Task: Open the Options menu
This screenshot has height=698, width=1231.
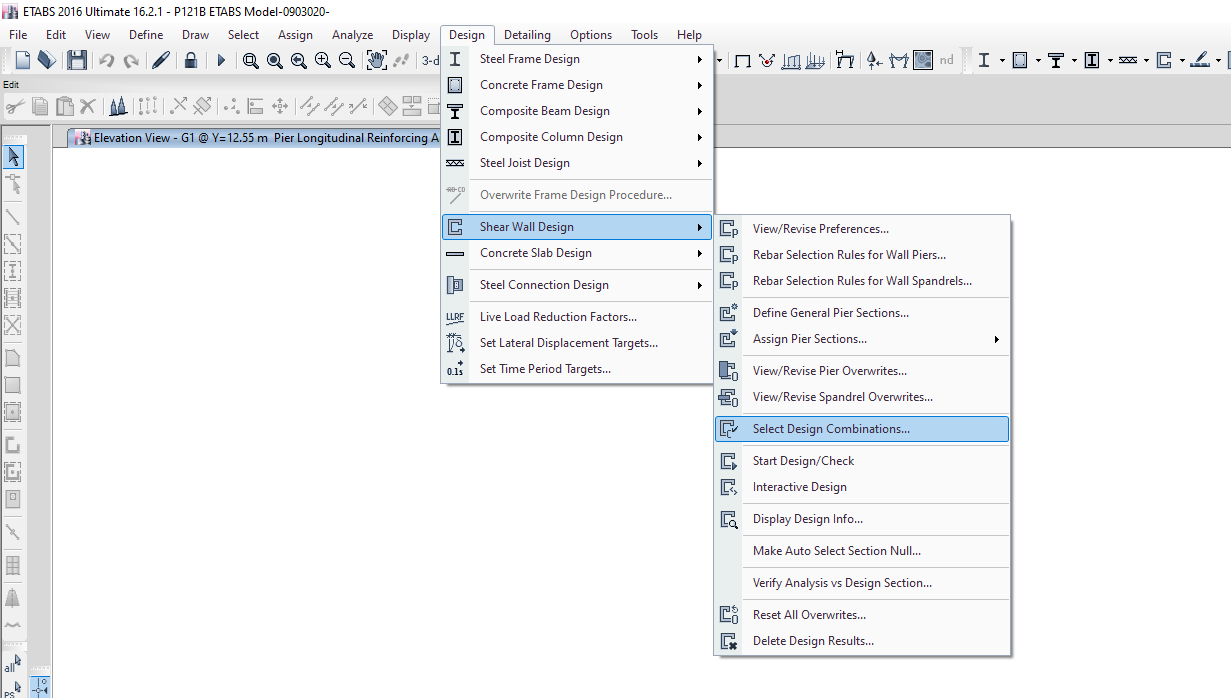Action: (591, 34)
